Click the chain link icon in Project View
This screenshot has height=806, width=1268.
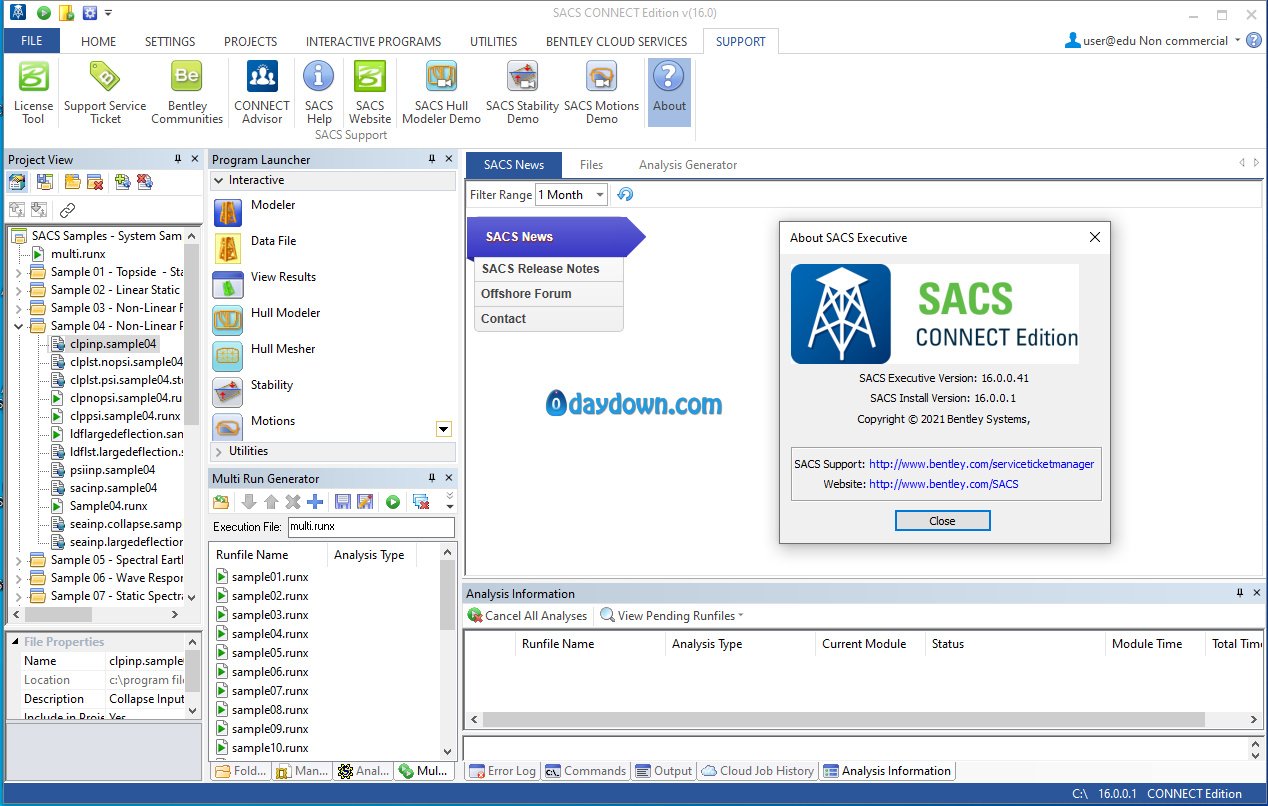pos(67,210)
